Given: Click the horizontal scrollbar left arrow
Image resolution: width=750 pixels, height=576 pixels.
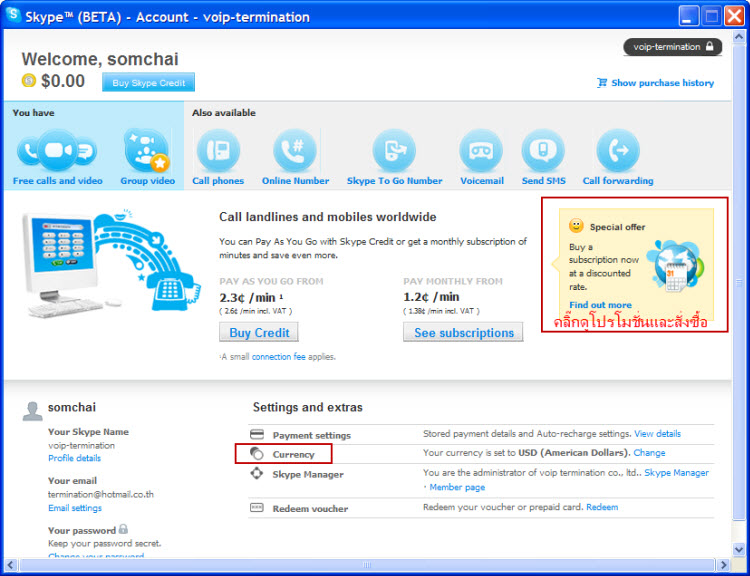Looking at the screenshot, I should 11,565.
